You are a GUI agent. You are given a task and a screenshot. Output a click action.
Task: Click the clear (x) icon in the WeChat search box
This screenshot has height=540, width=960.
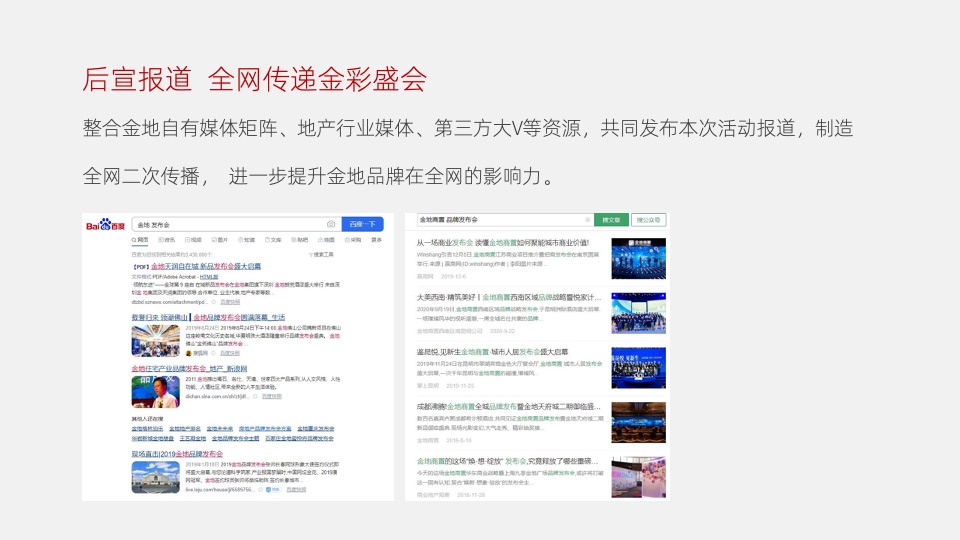587,220
